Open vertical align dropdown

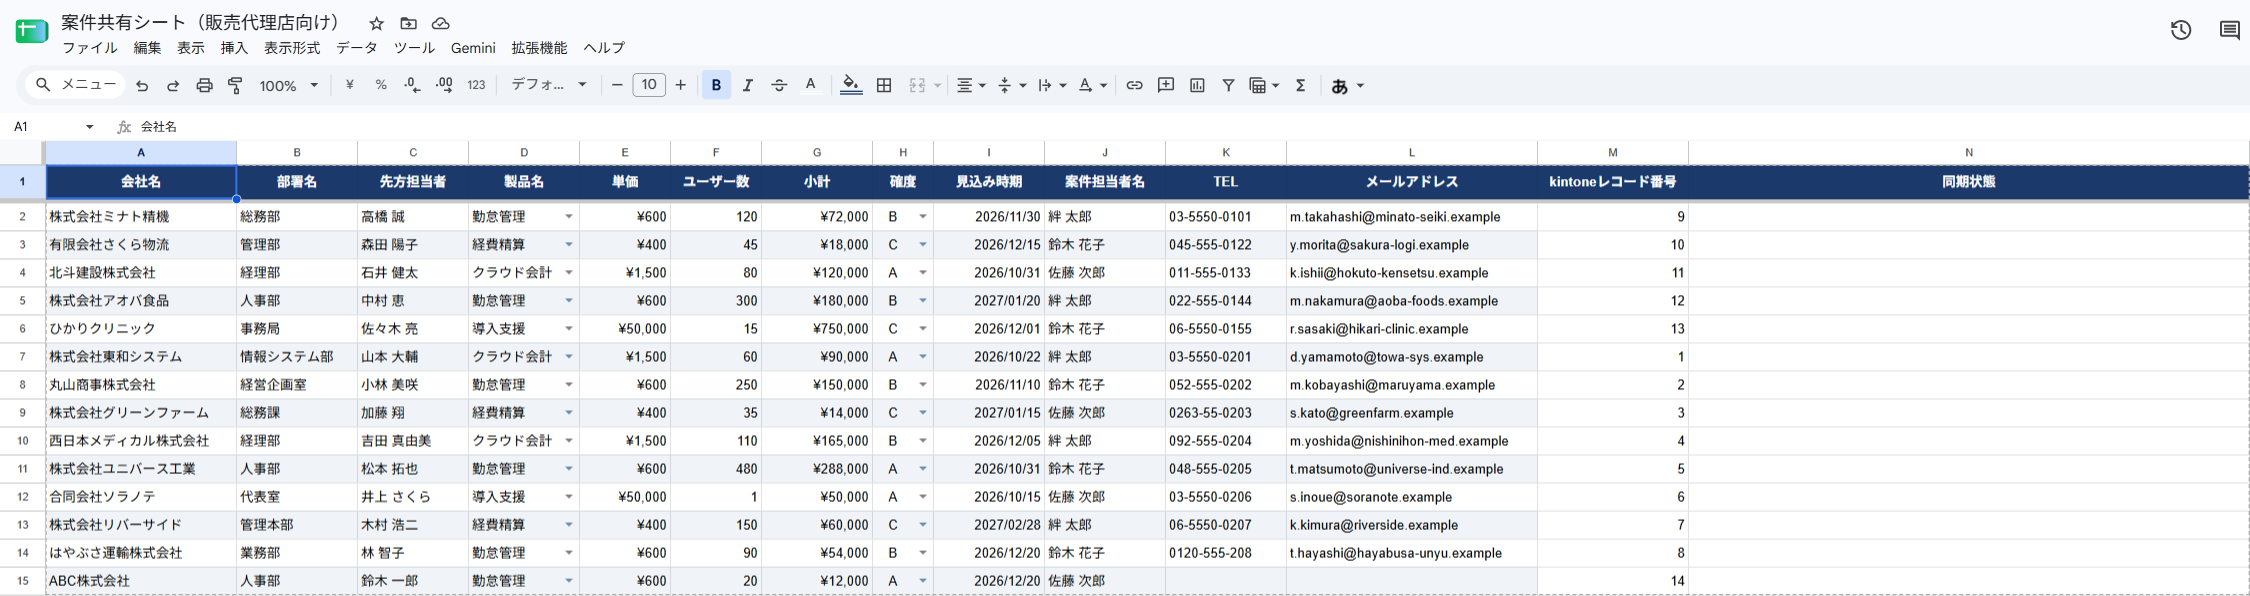(x=1012, y=86)
